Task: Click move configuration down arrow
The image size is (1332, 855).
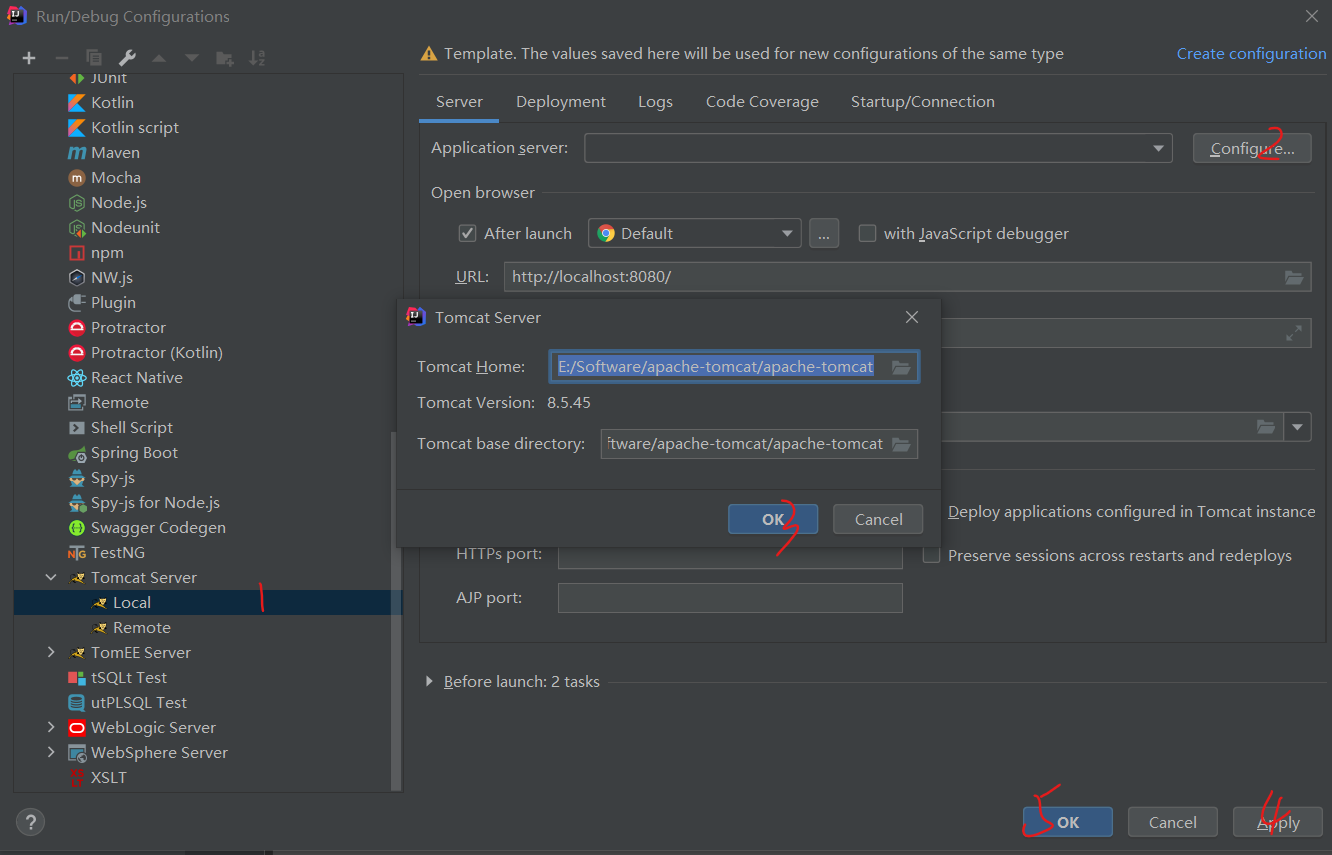Action: tap(192, 58)
